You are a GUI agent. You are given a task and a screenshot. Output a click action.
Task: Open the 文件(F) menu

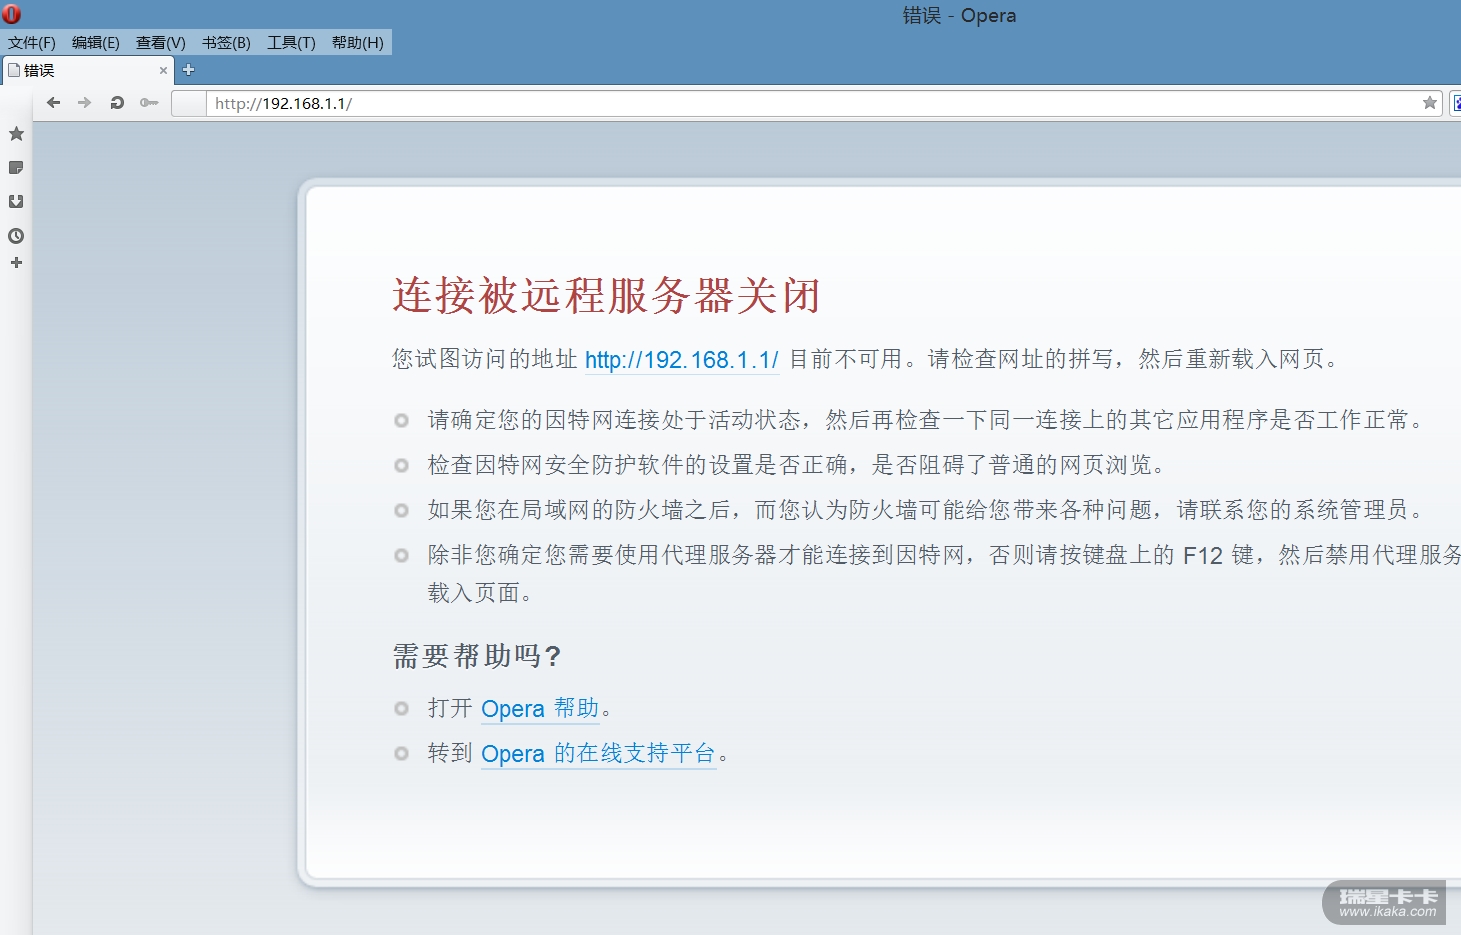(x=32, y=43)
